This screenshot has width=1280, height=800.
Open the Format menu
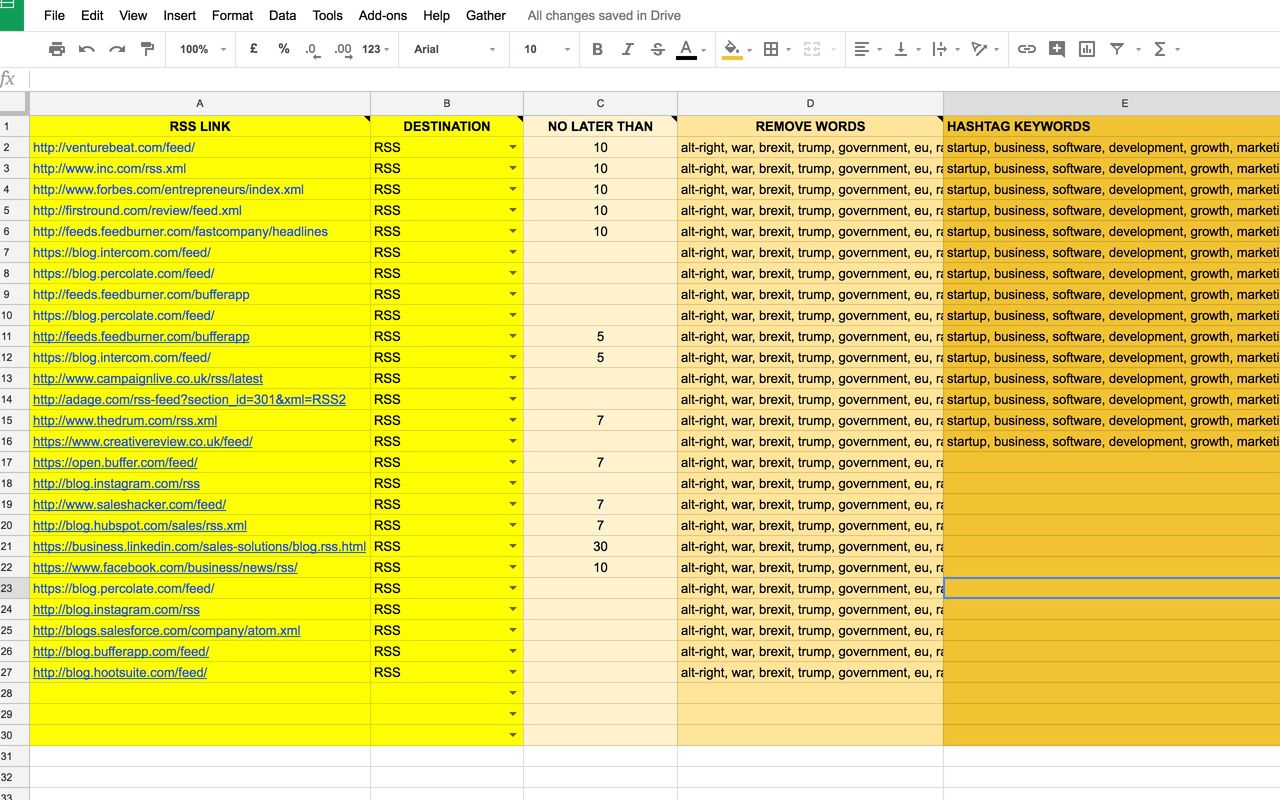(232, 15)
